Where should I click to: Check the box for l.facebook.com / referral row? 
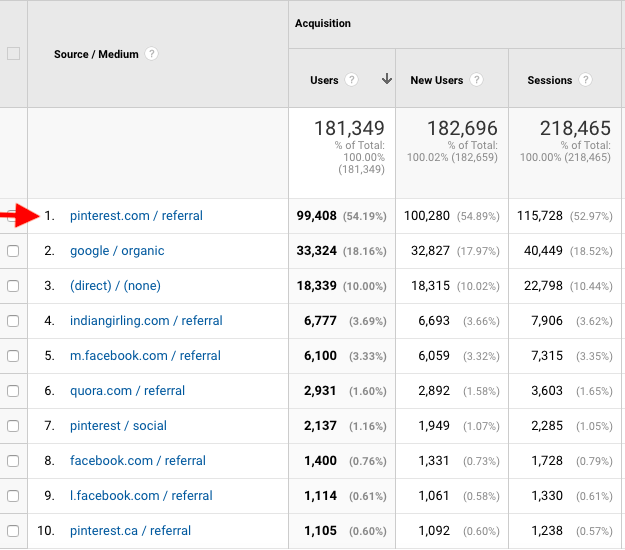13,496
